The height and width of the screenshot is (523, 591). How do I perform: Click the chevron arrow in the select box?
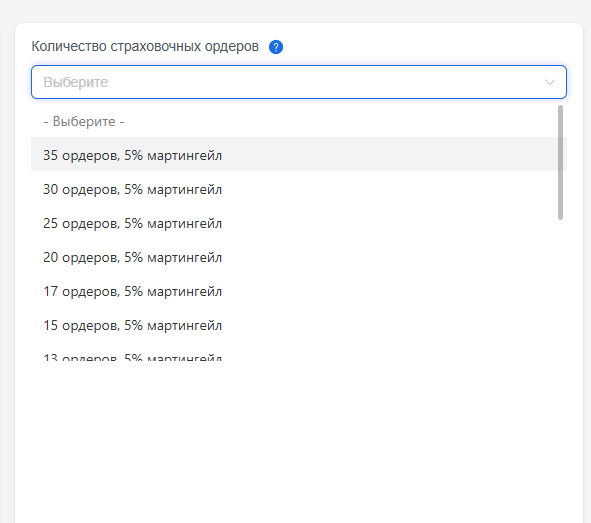[550, 82]
